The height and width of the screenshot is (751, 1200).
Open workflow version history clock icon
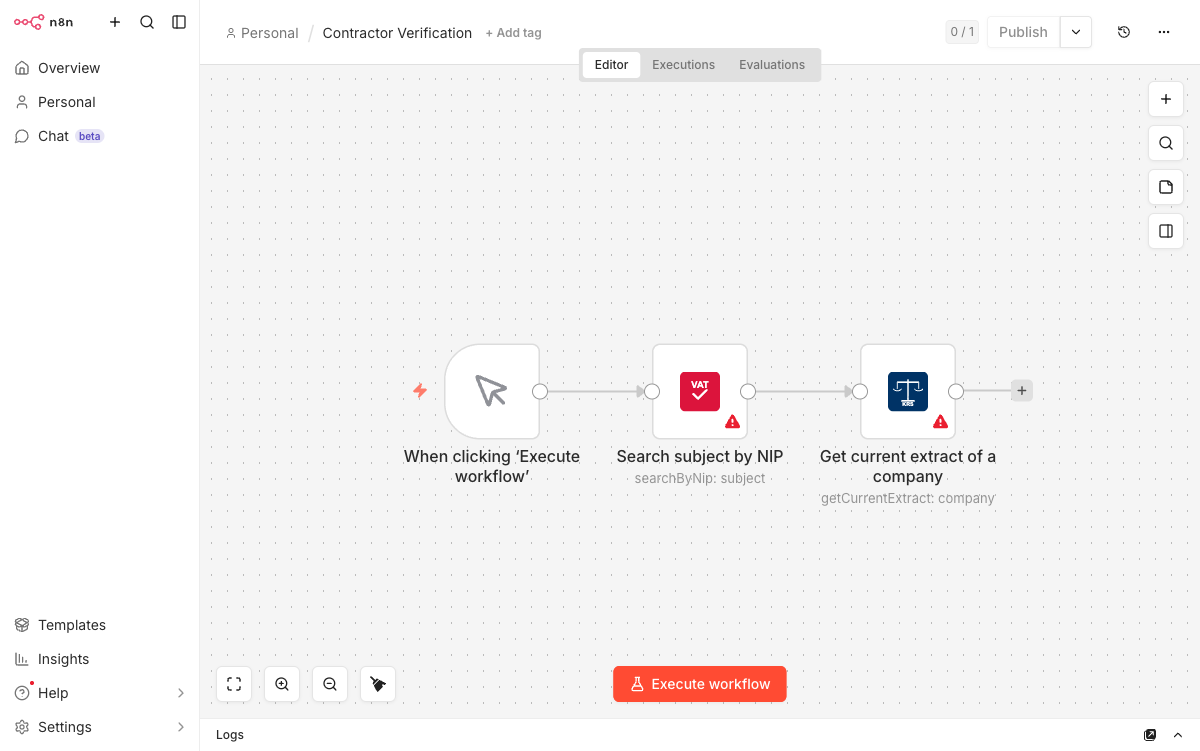[1124, 32]
